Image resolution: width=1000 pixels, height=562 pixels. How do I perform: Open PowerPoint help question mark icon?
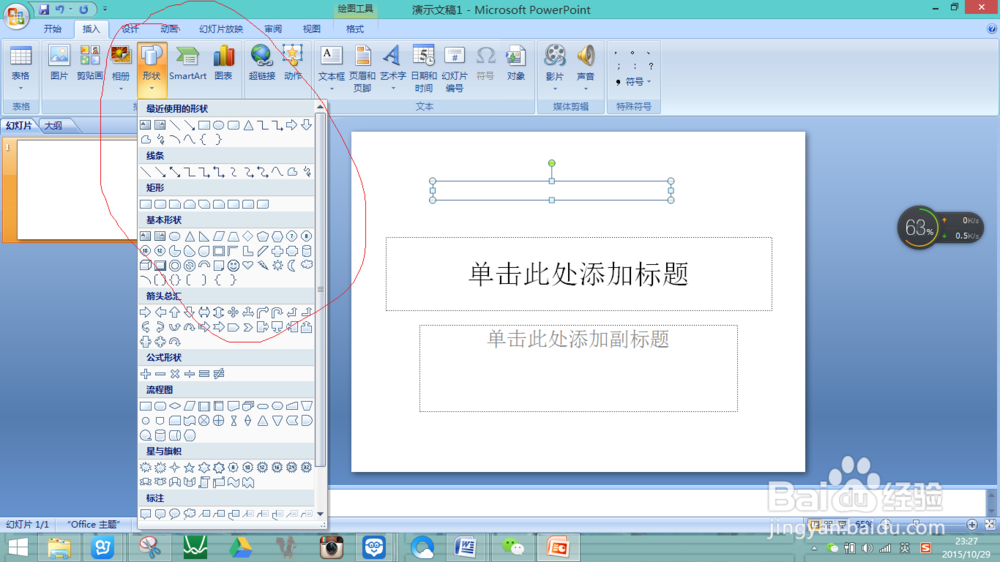tap(991, 29)
